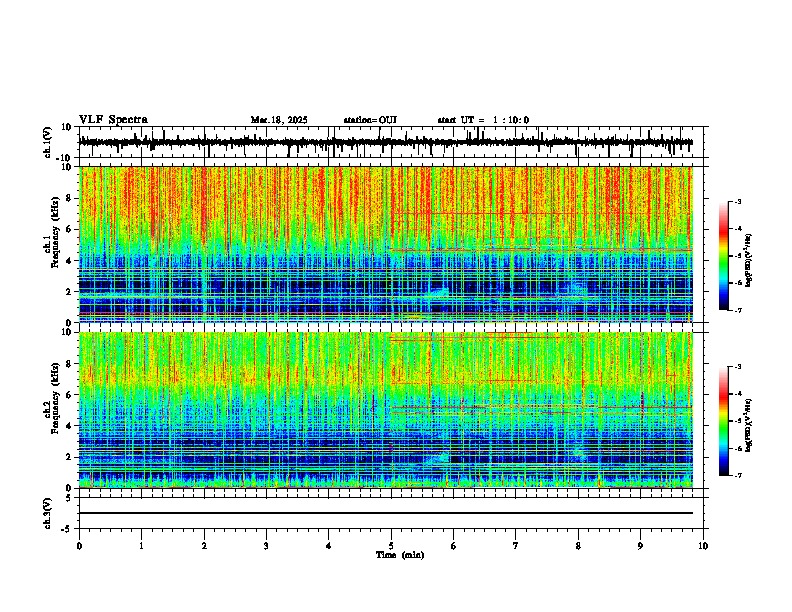Click the ch.2 color bar log(PSD) unit label
792x612 pixels.
tap(748, 425)
